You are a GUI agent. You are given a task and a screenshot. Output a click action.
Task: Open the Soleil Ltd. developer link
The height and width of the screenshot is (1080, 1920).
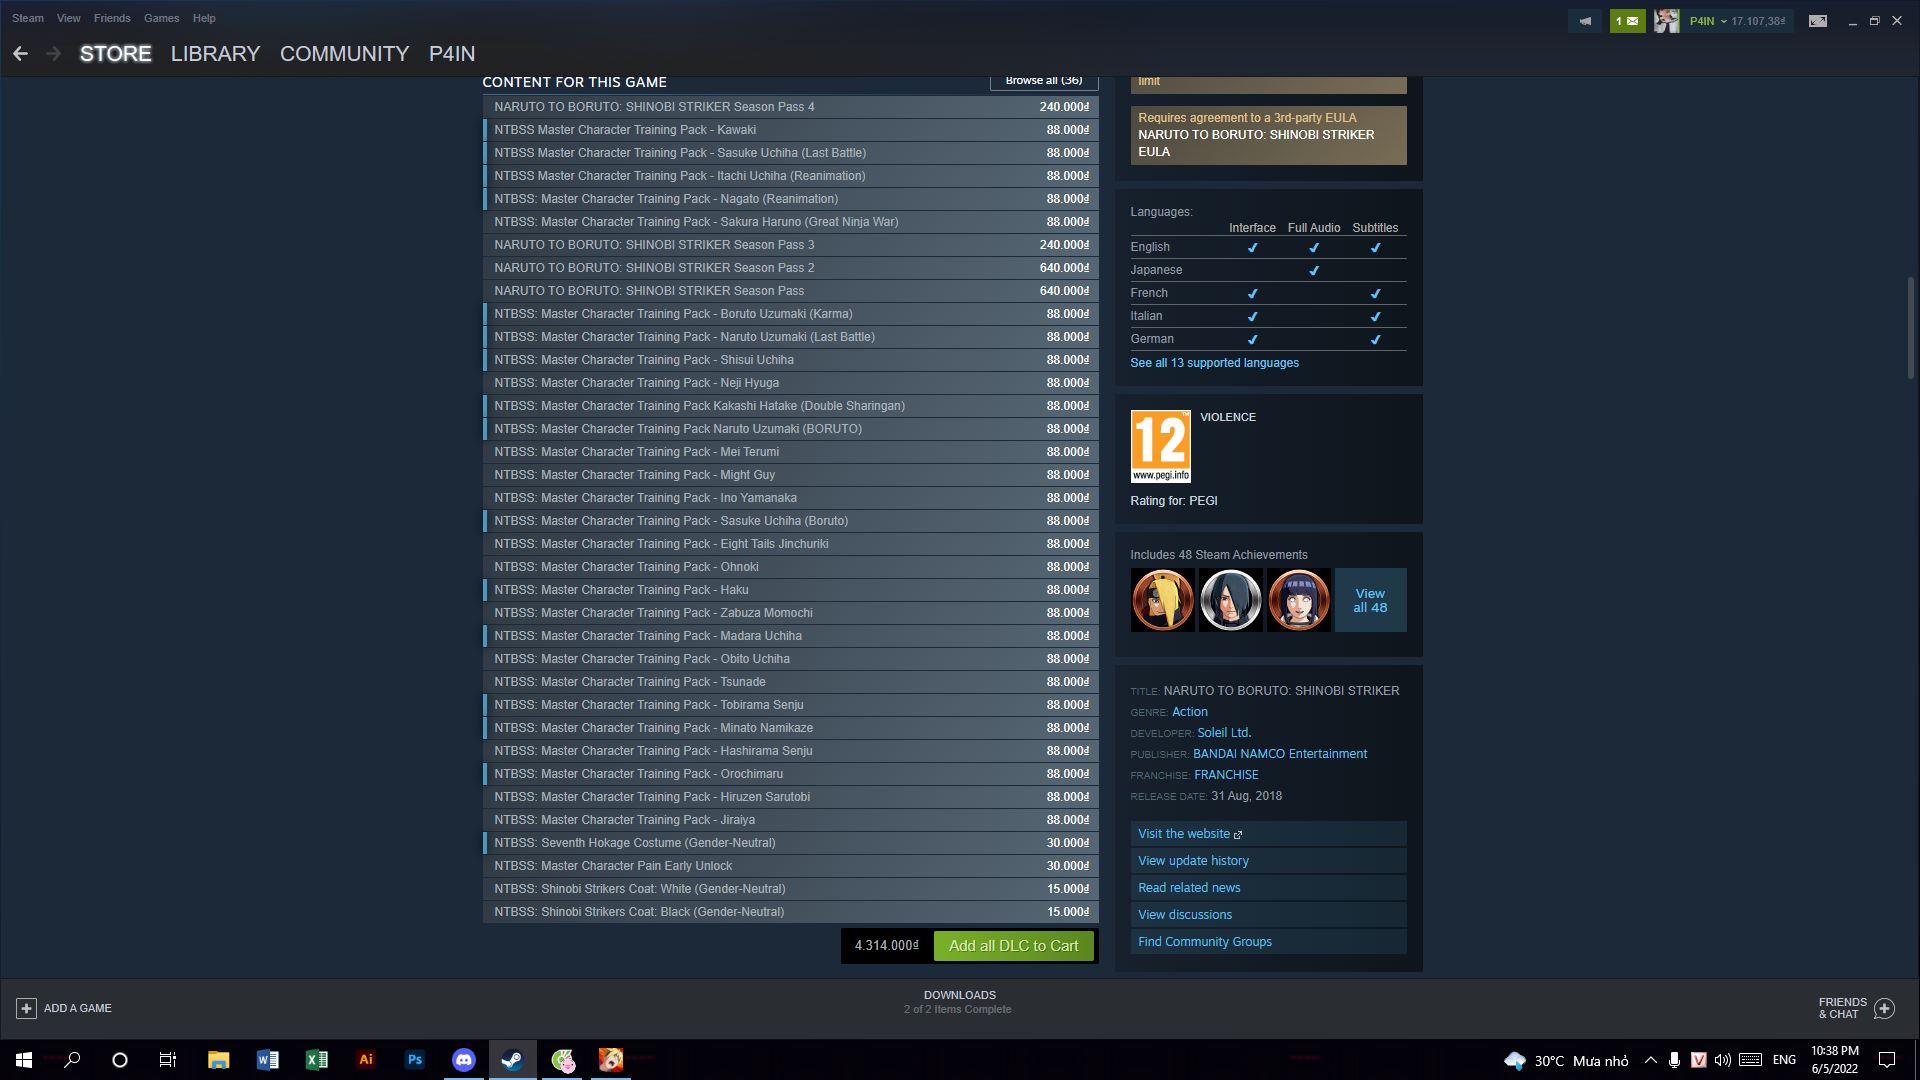(1224, 733)
